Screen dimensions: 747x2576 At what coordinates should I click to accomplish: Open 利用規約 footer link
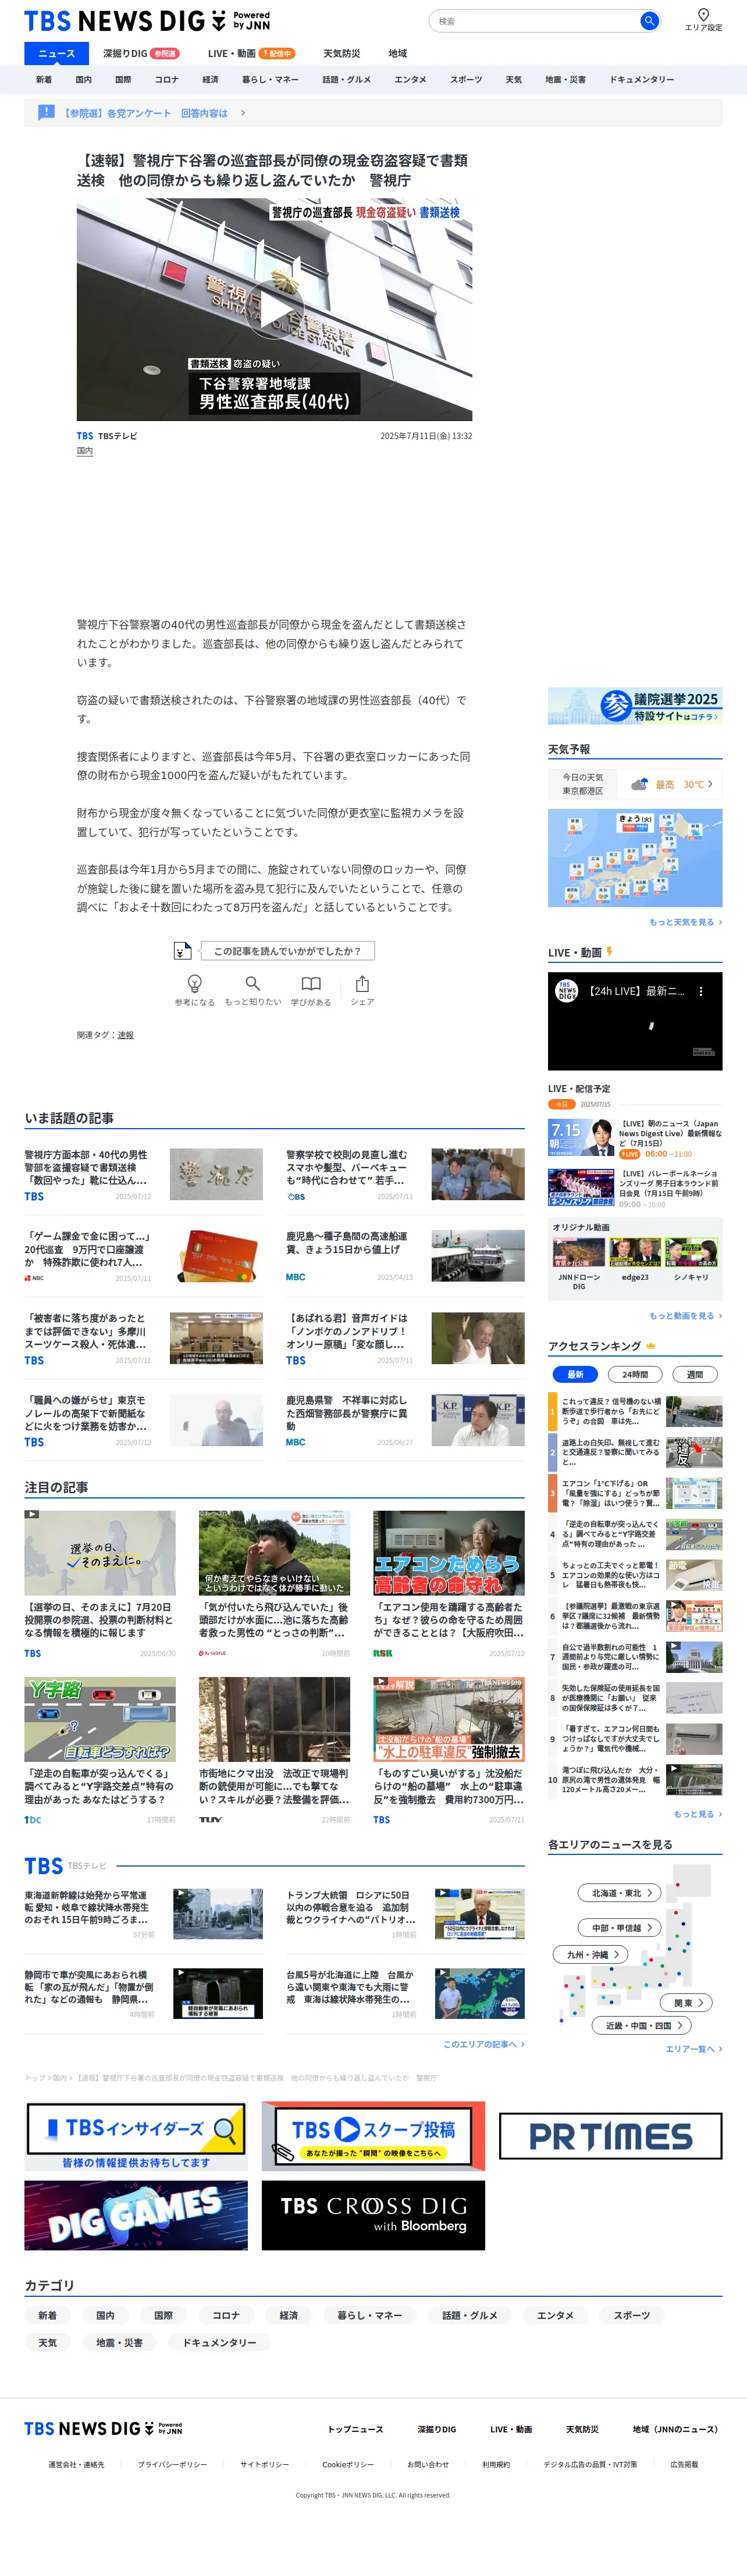coord(496,2464)
